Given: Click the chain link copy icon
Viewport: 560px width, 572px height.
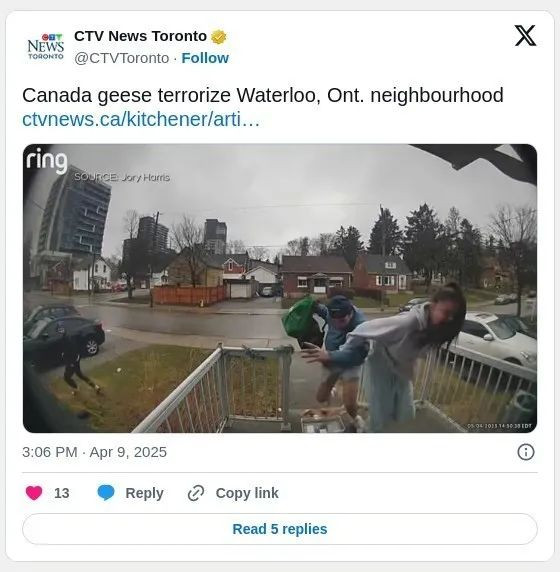Looking at the screenshot, I should 196,493.
